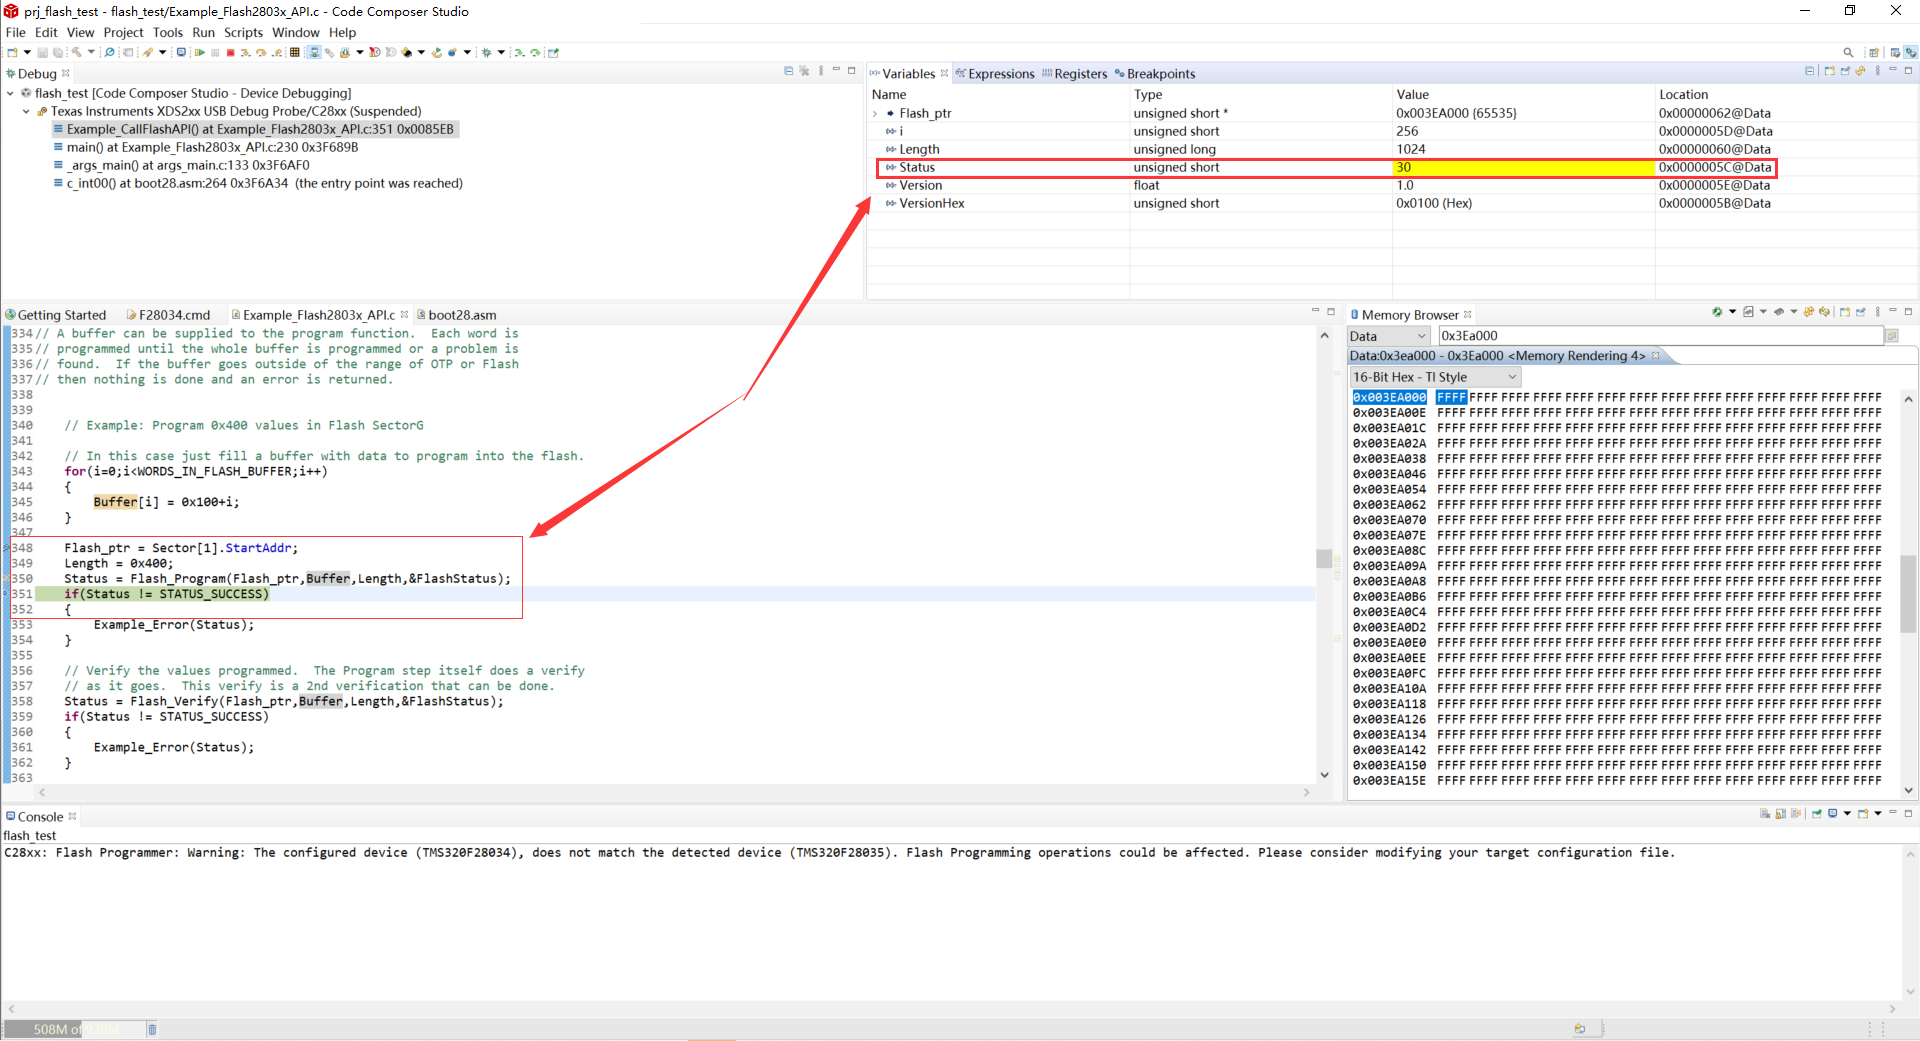Click the Build hammer icon in toolbar
The image size is (1920, 1041).
click(x=76, y=52)
